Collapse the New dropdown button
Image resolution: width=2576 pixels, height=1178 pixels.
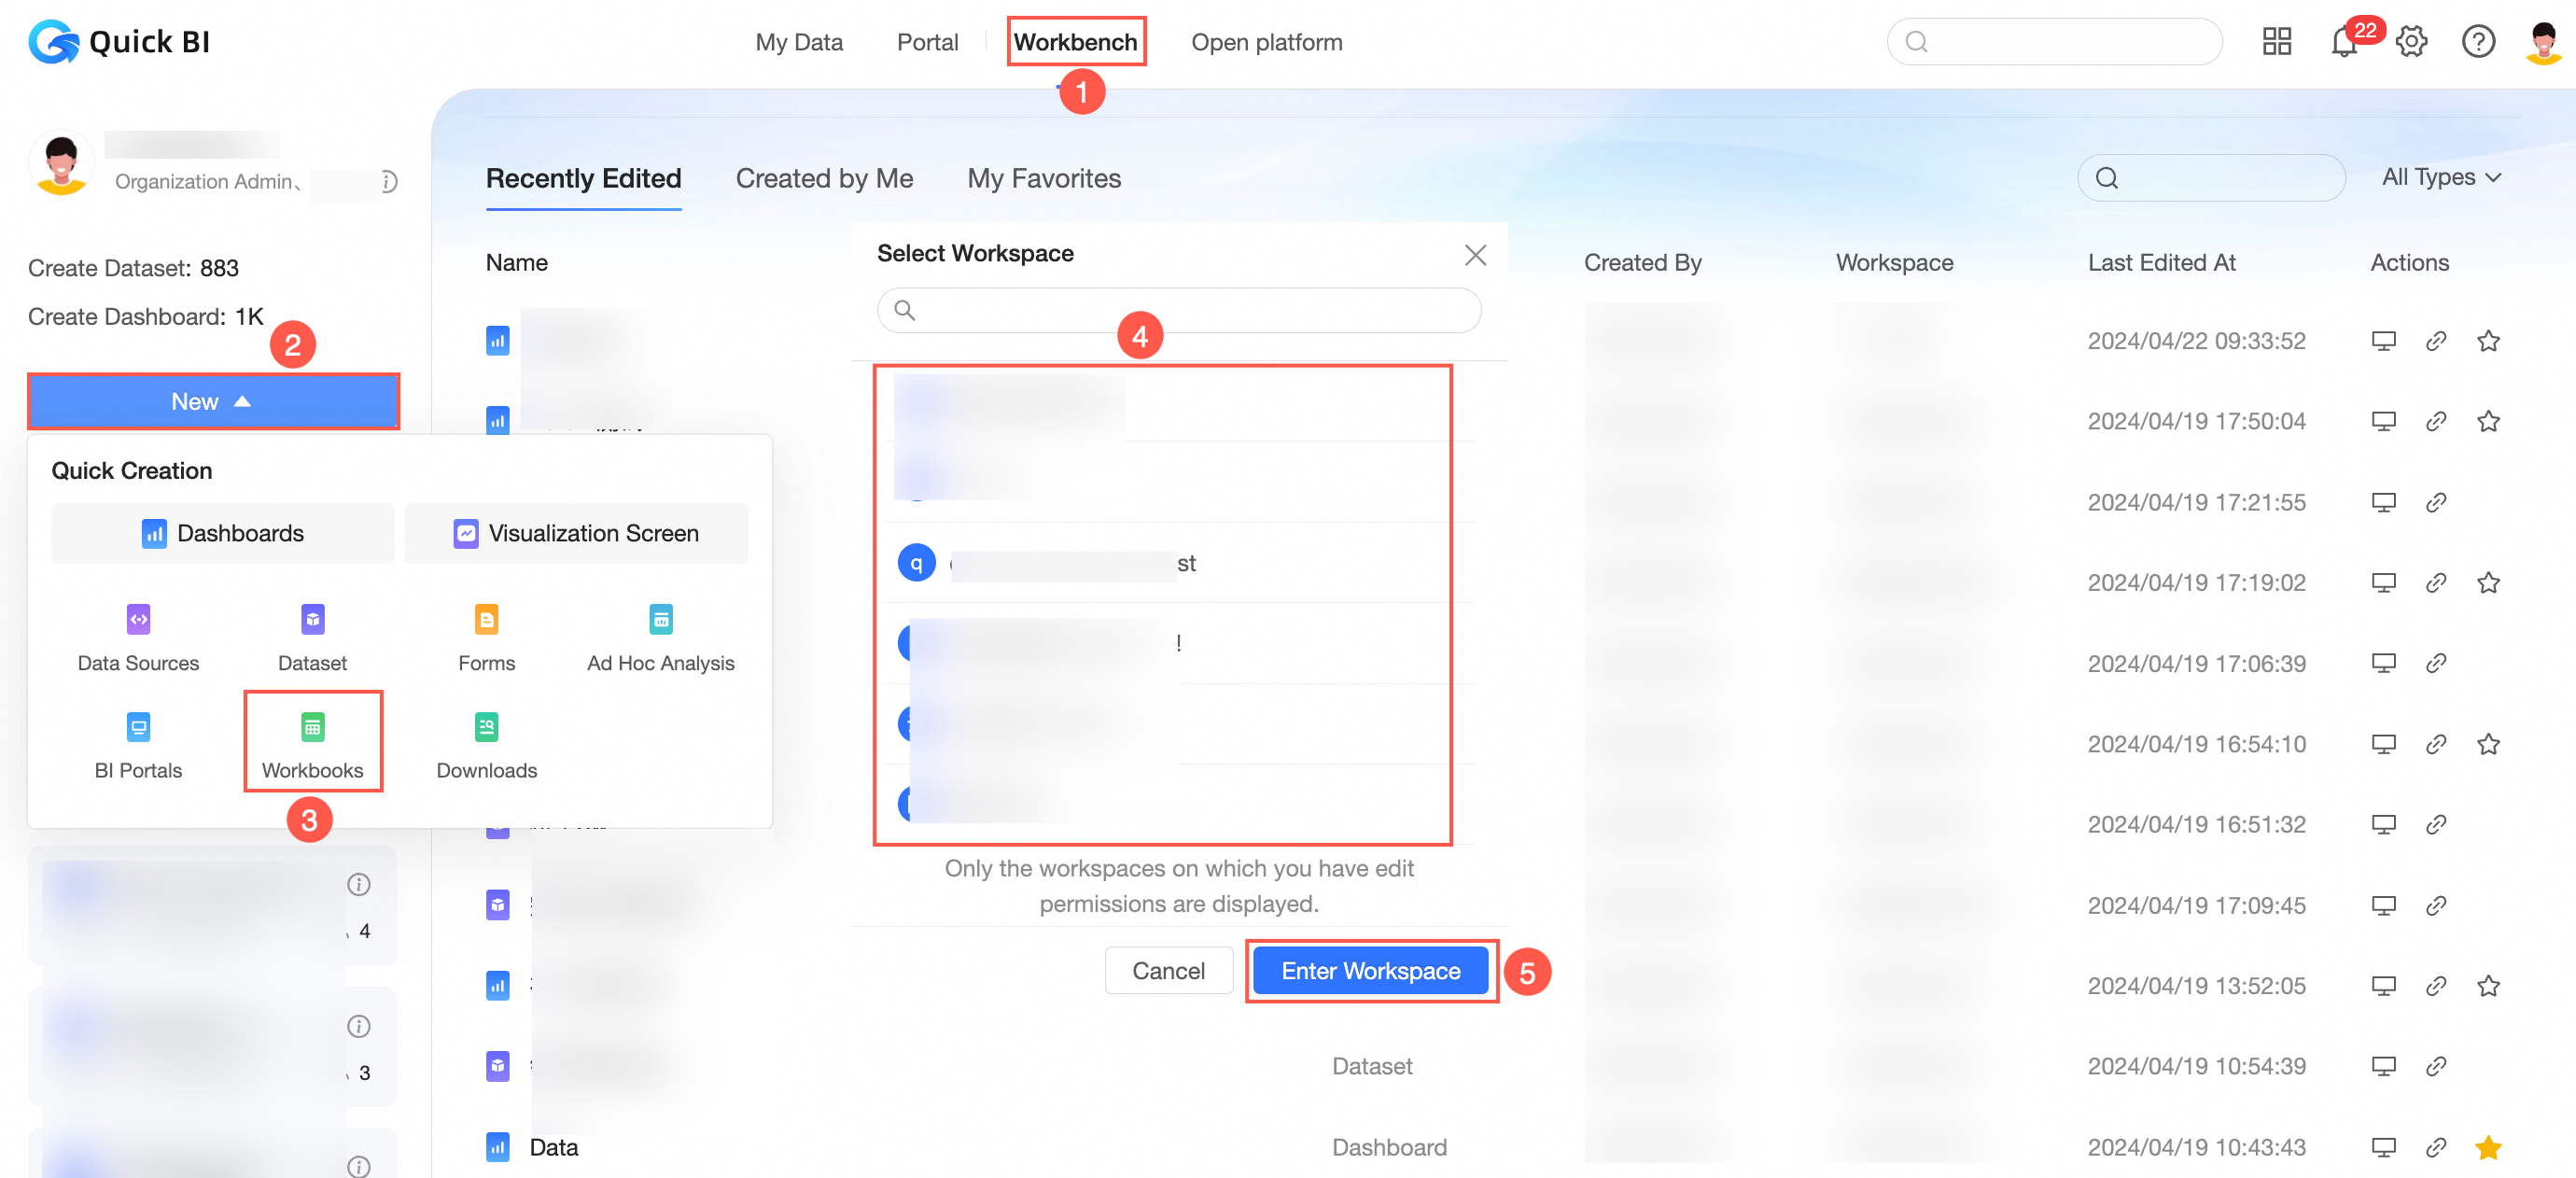pyautogui.click(x=213, y=402)
